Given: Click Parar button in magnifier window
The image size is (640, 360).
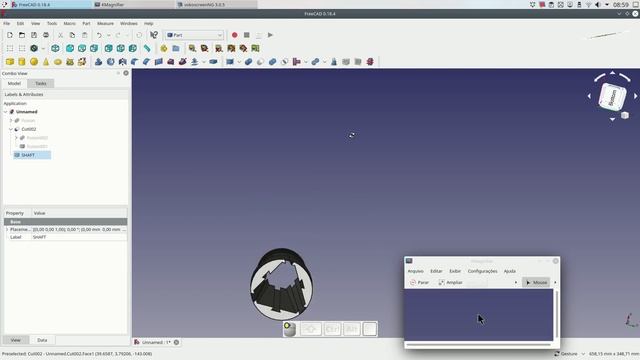Looking at the screenshot, I should pyautogui.click(x=419, y=282).
